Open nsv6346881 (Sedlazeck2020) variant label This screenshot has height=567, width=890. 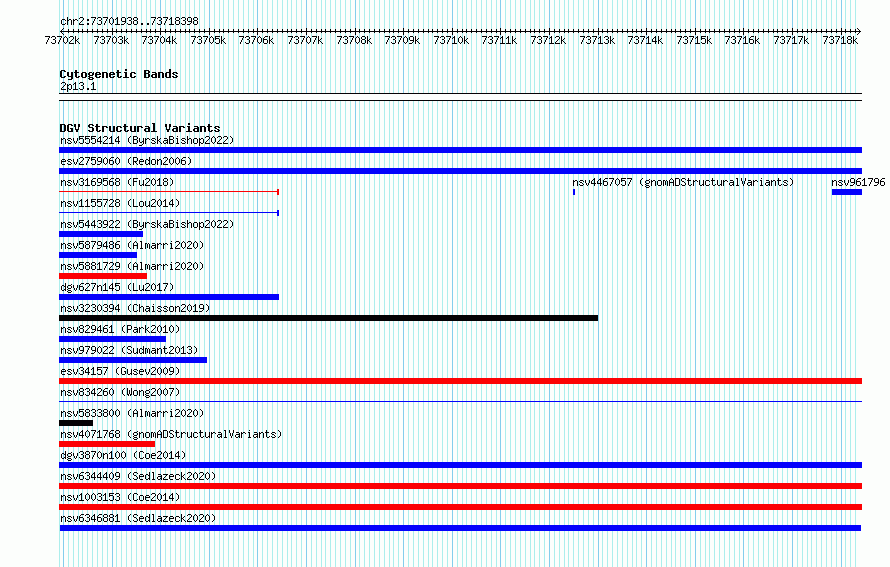[138, 518]
